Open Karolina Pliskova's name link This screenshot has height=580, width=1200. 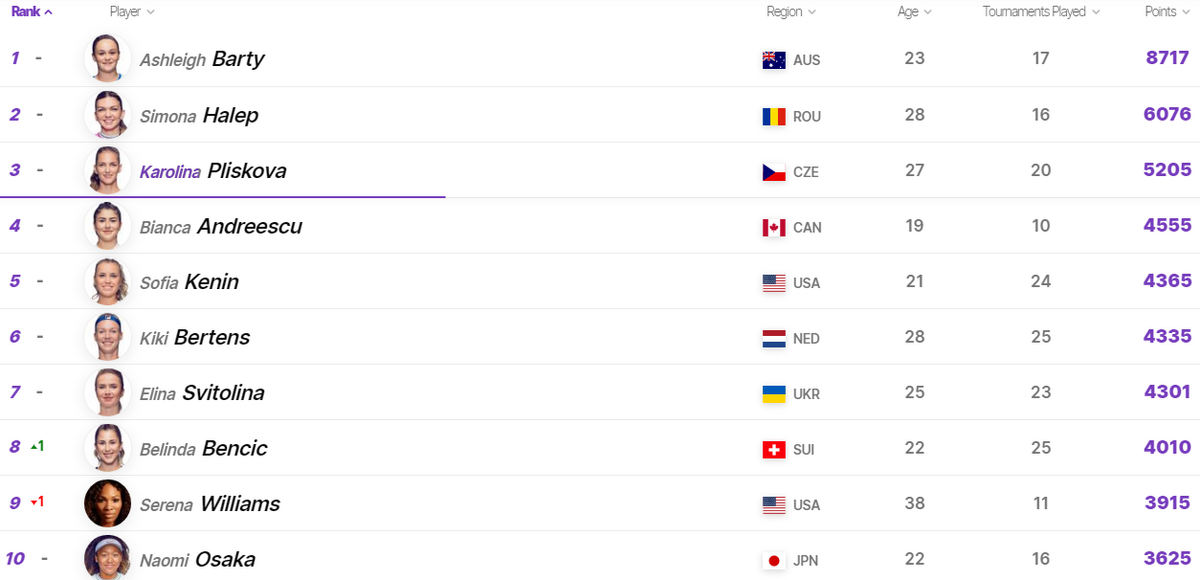point(213,171)
